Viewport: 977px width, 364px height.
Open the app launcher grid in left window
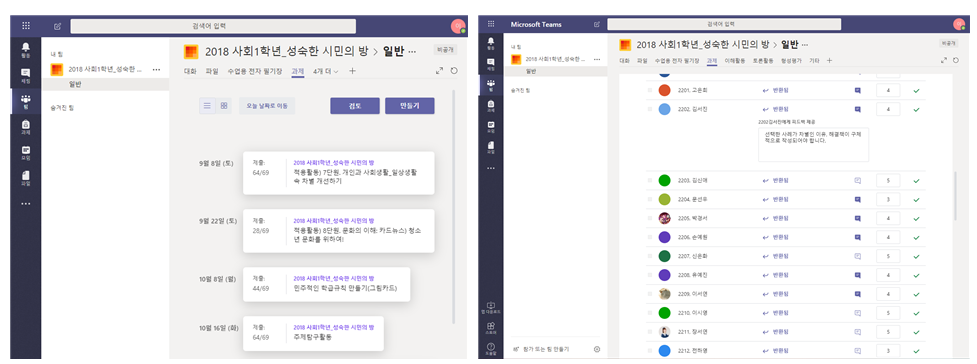click(x=26, y=26)
